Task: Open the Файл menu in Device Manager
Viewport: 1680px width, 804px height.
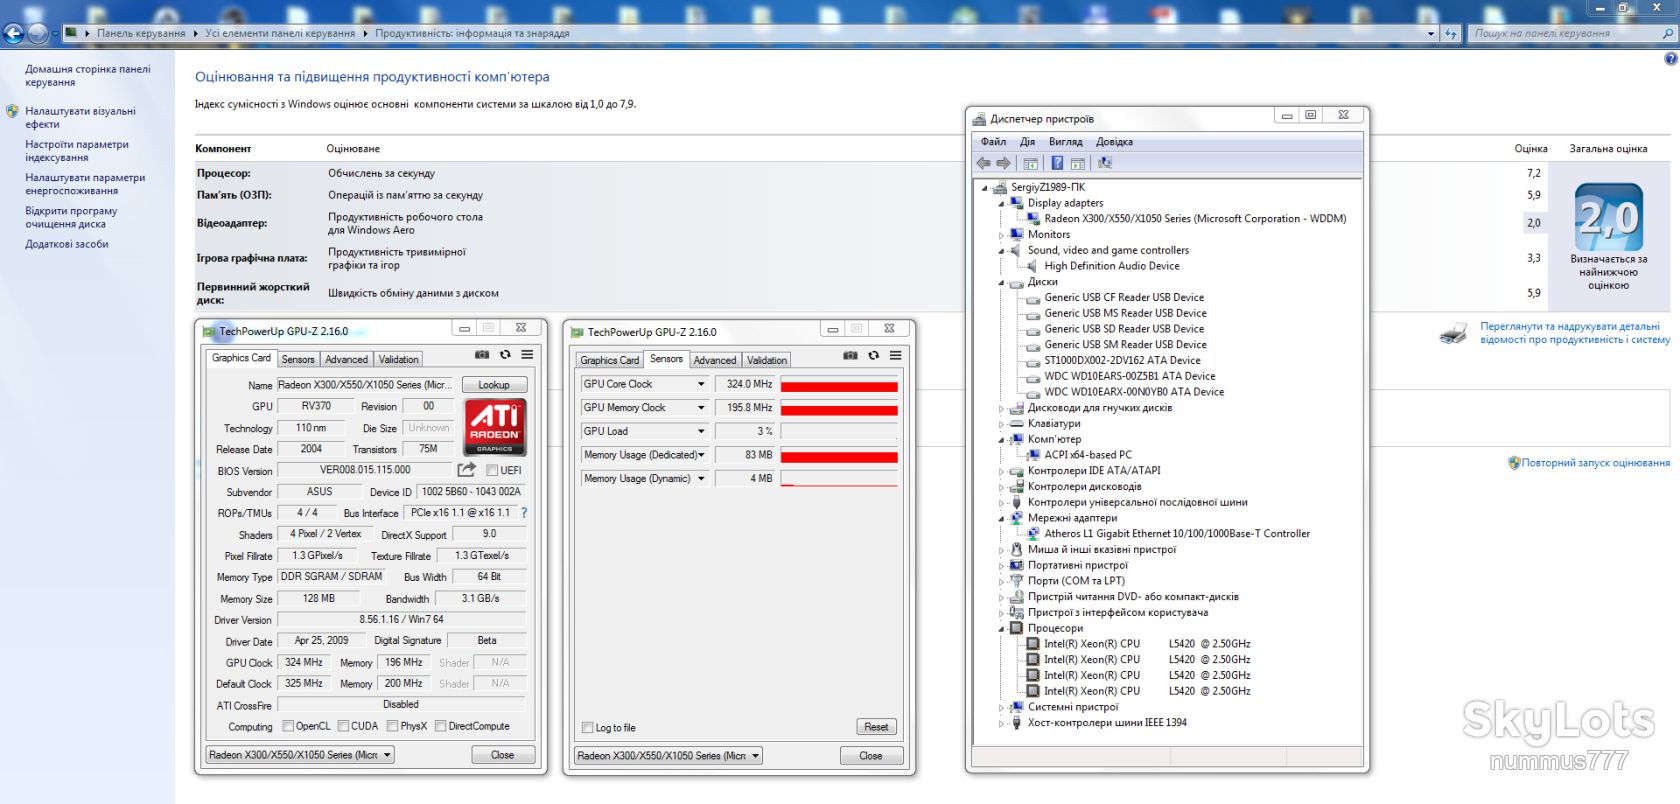Action: pyautogui.click(x=993, y=142)
